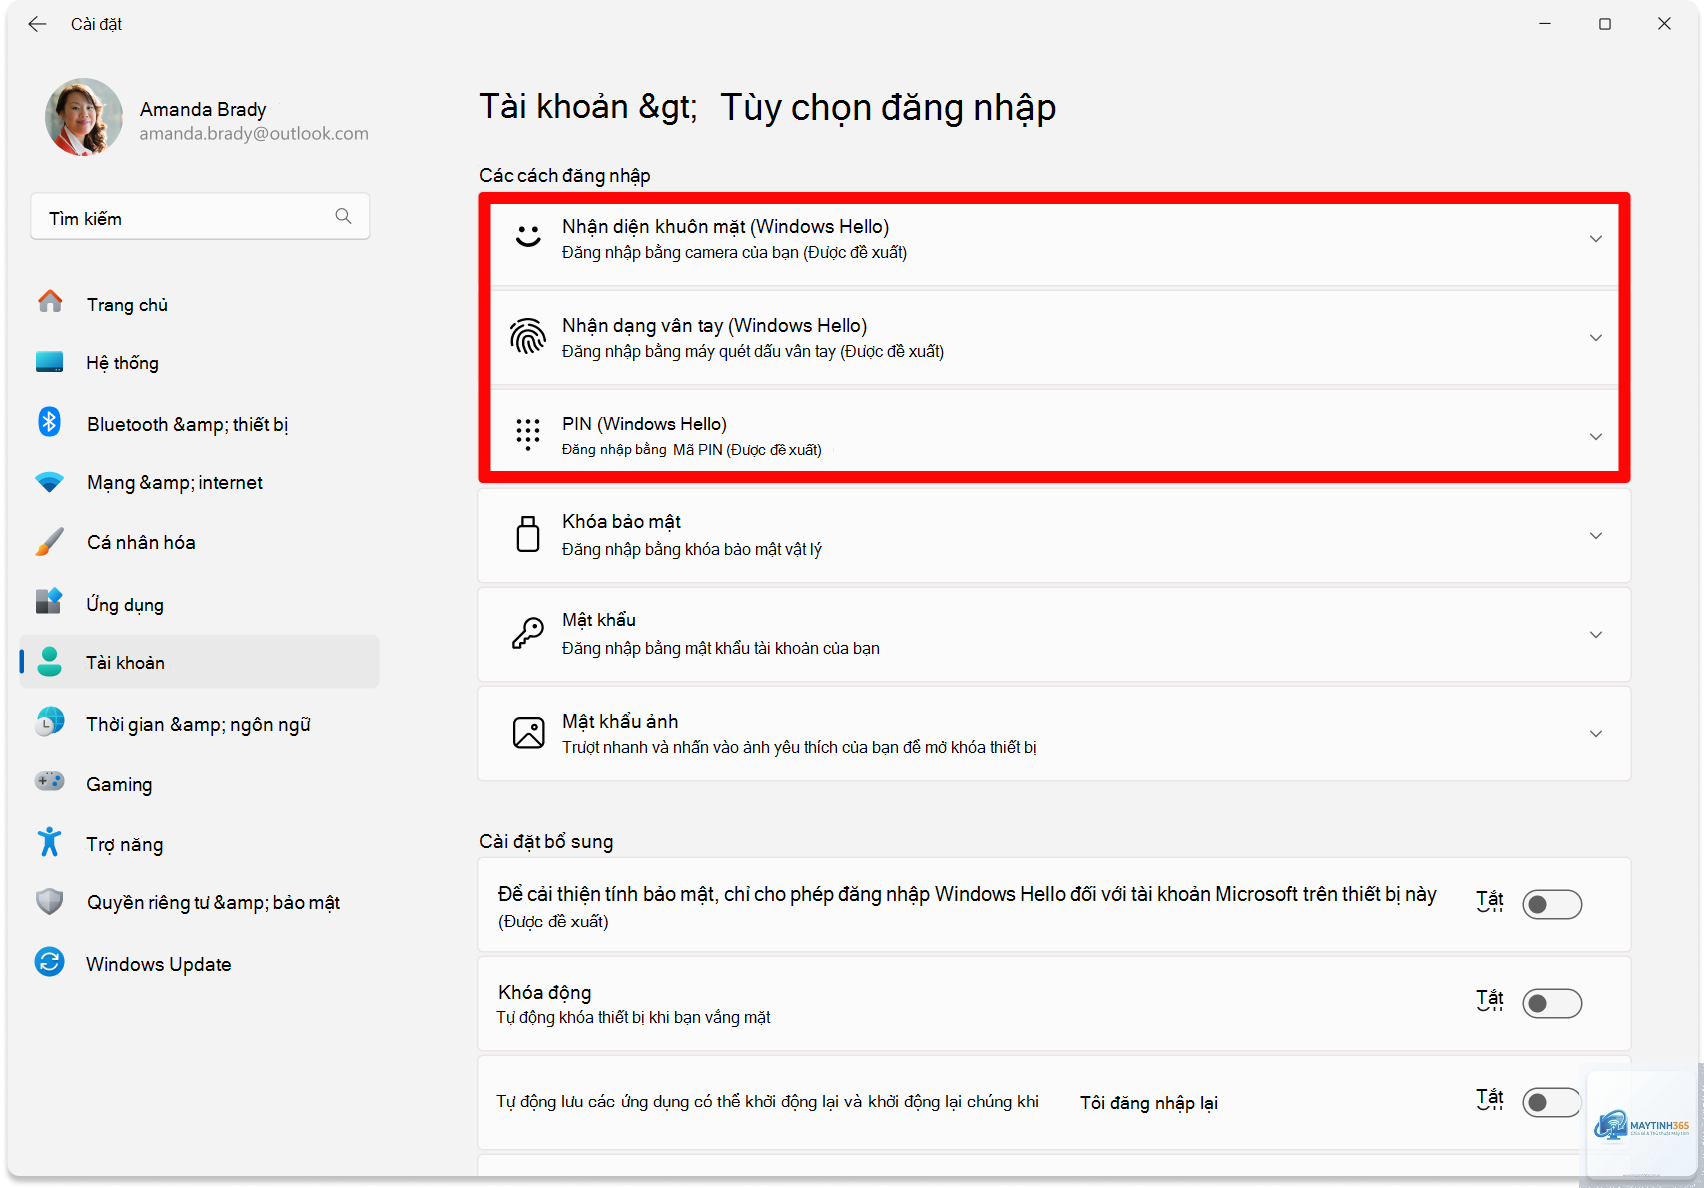Image resolution: width=1704 pixels, height=1188 pixels.
Task: Click the Mạng & internet wifi icon
Action: point(50,482)
